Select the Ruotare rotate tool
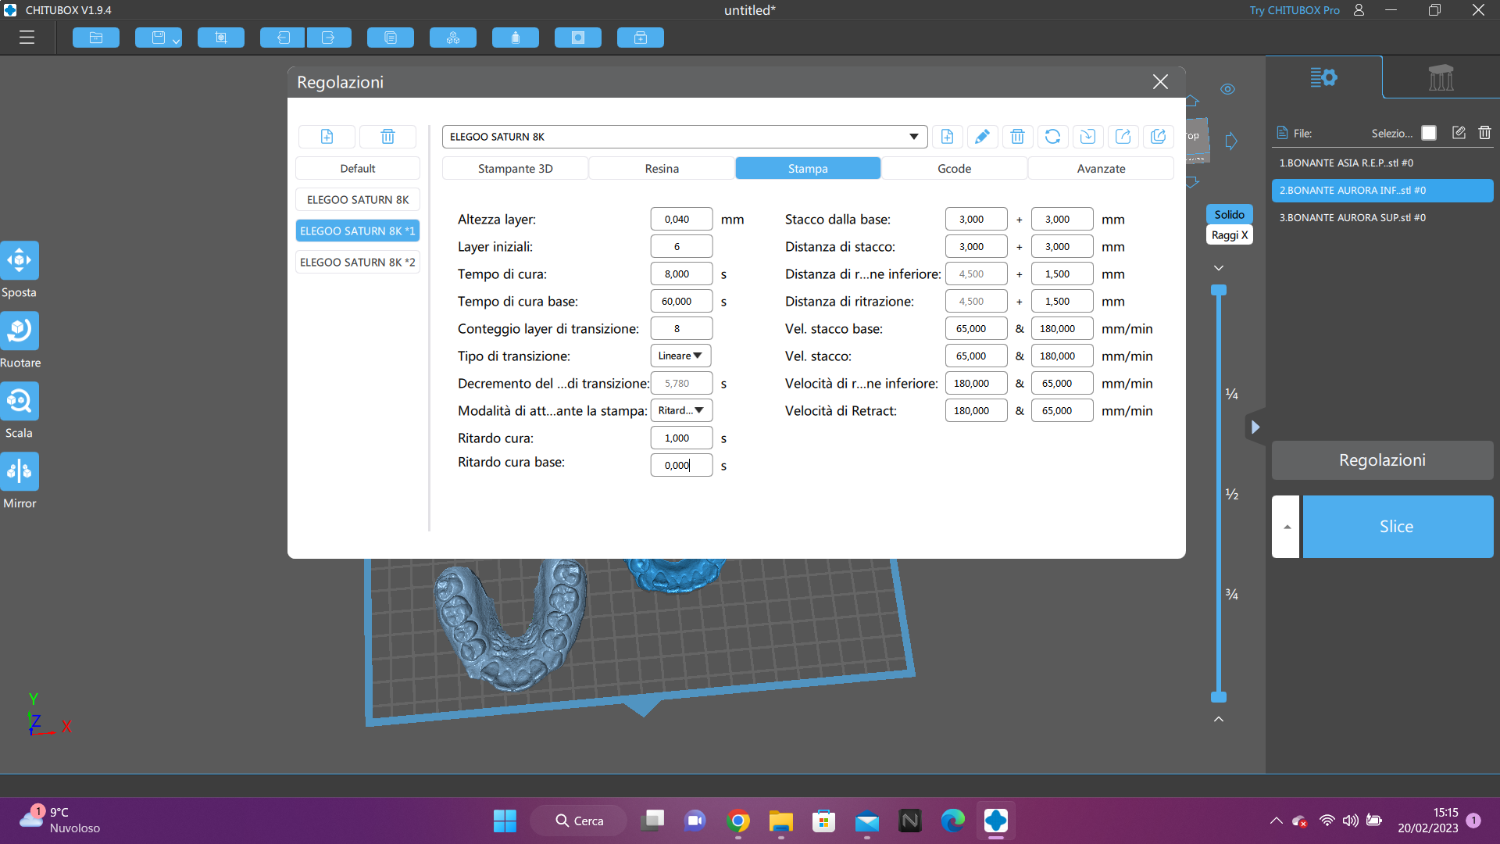 tap(19, 331)
